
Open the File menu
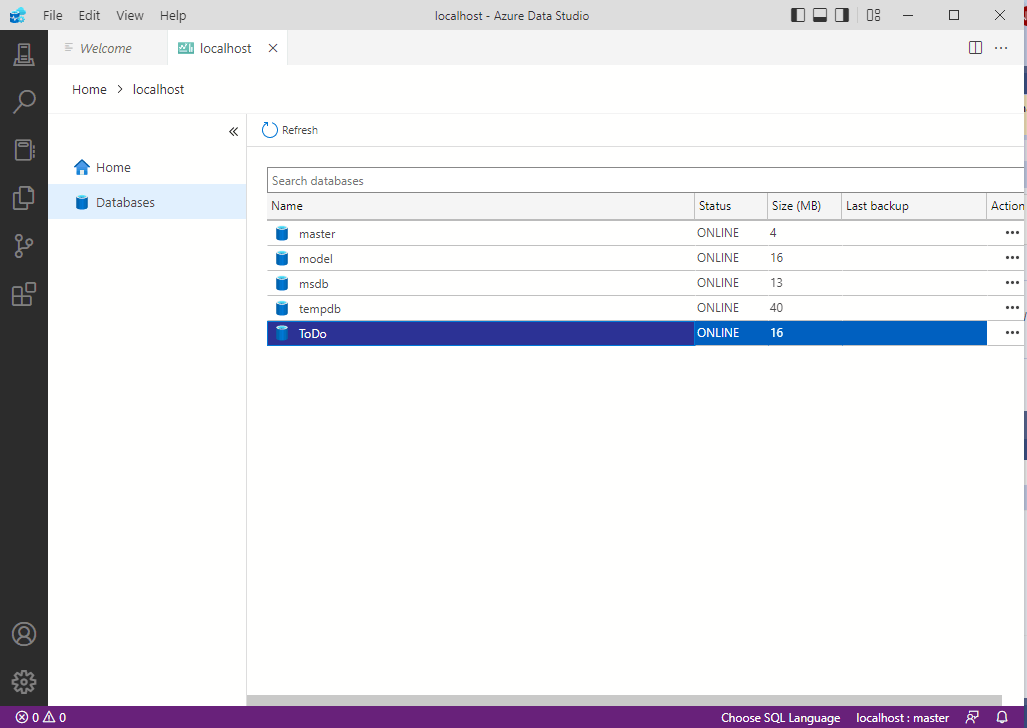pos(53,15)
